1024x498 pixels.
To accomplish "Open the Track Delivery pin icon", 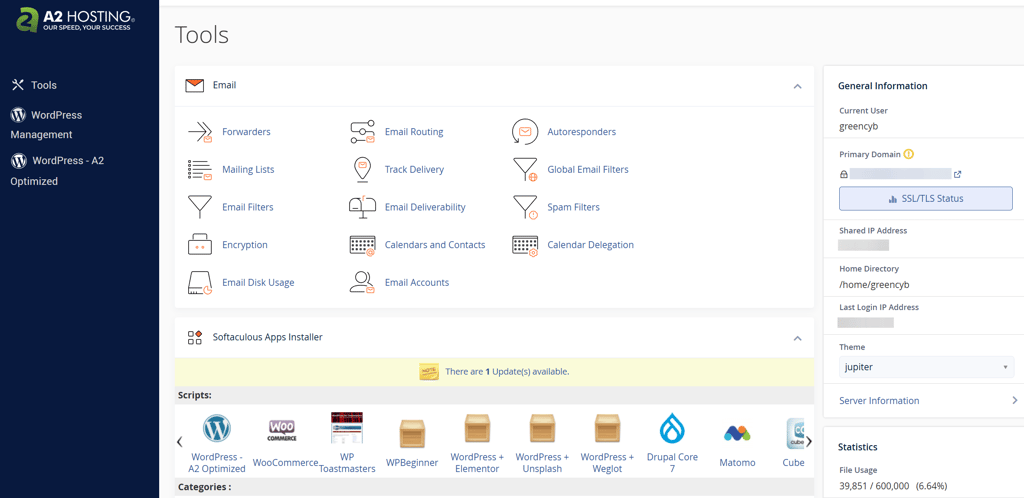I will [362, 170].
